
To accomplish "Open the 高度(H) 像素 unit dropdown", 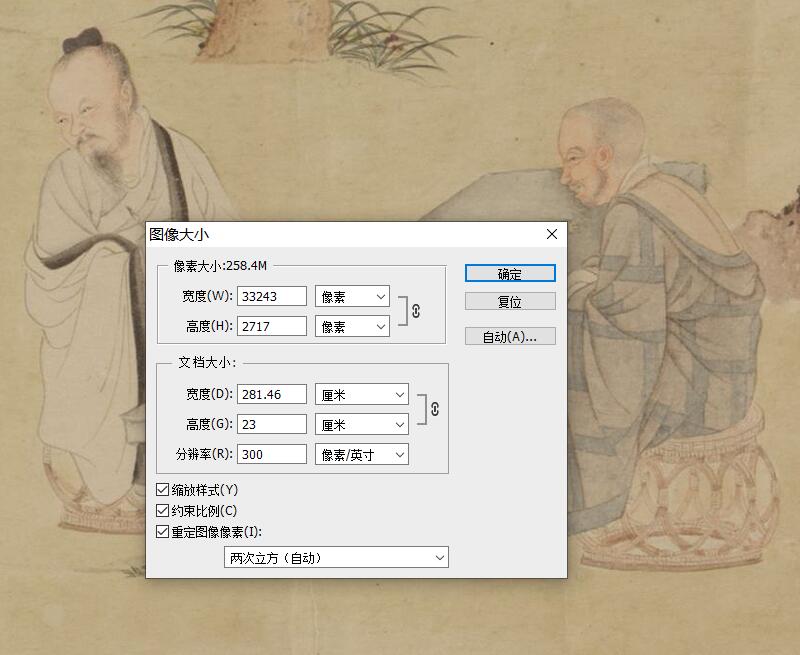I will (x=353, y=326).
